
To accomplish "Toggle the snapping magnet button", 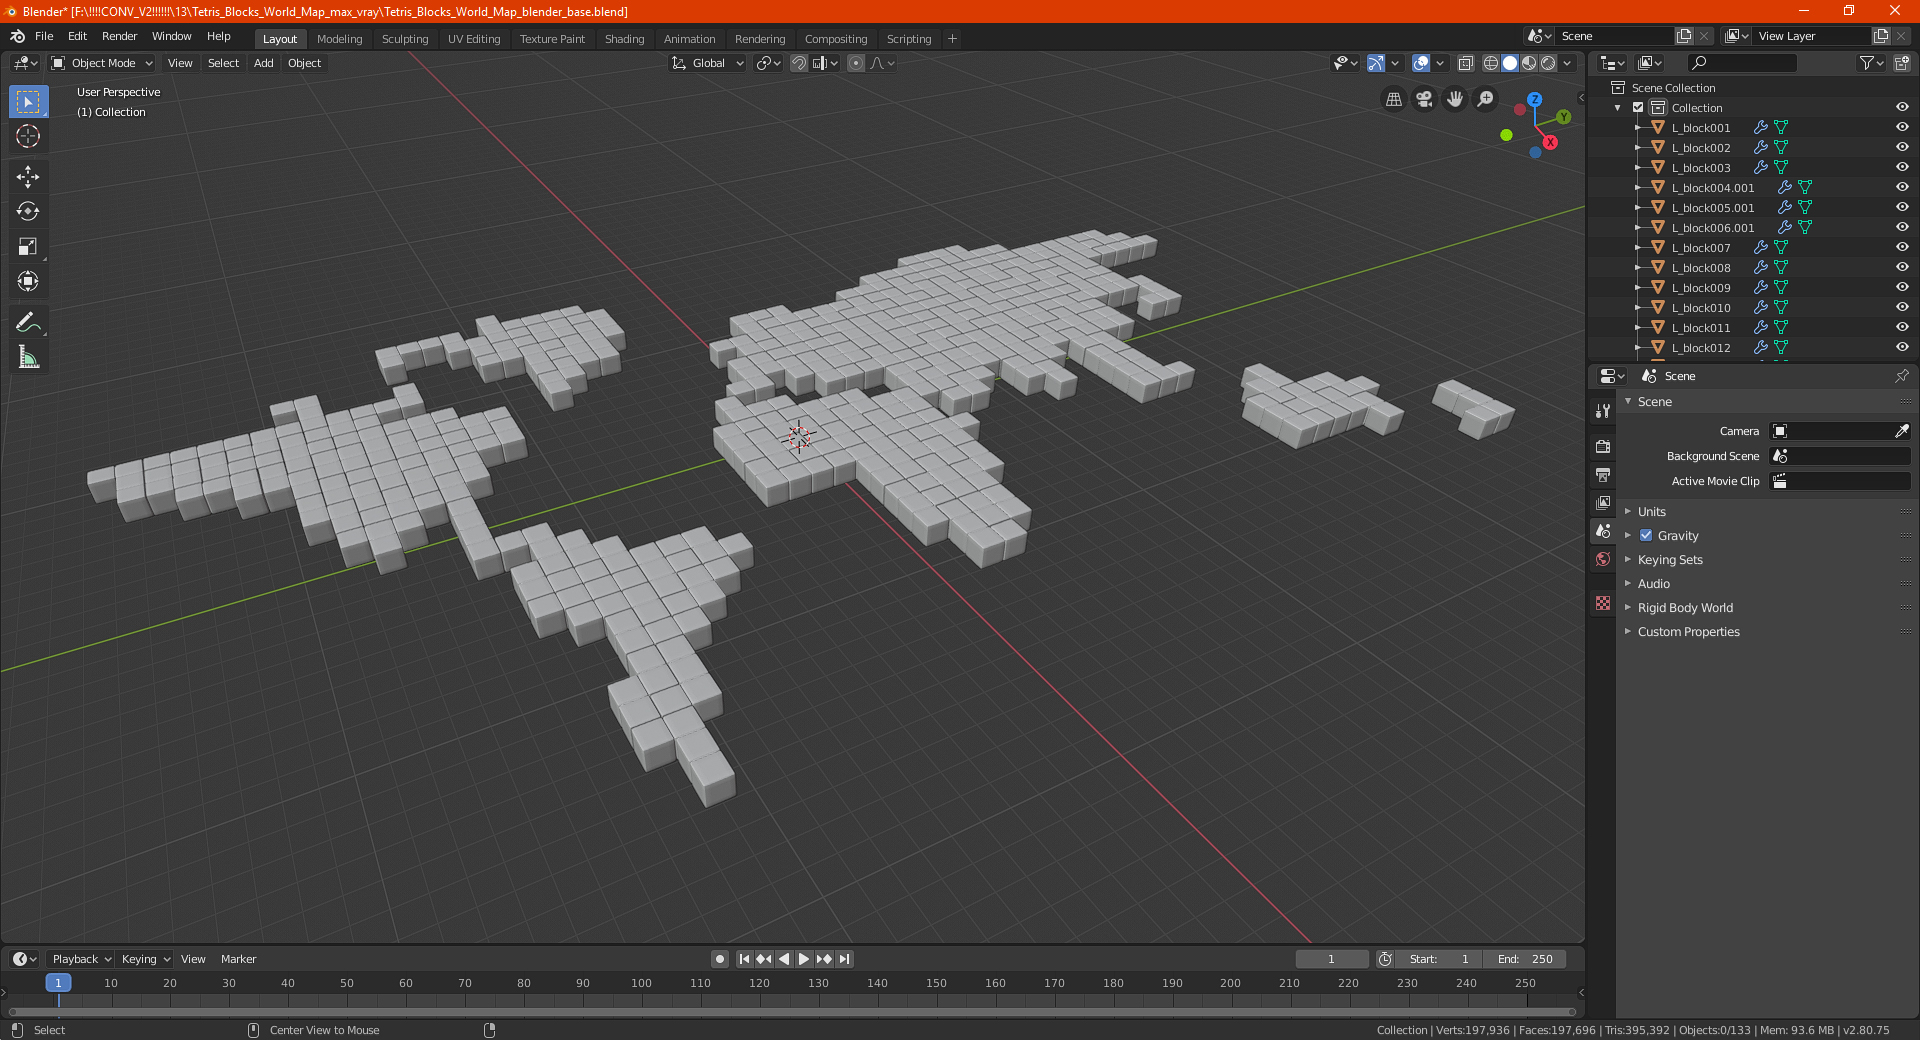I will [x=798, y=63].
